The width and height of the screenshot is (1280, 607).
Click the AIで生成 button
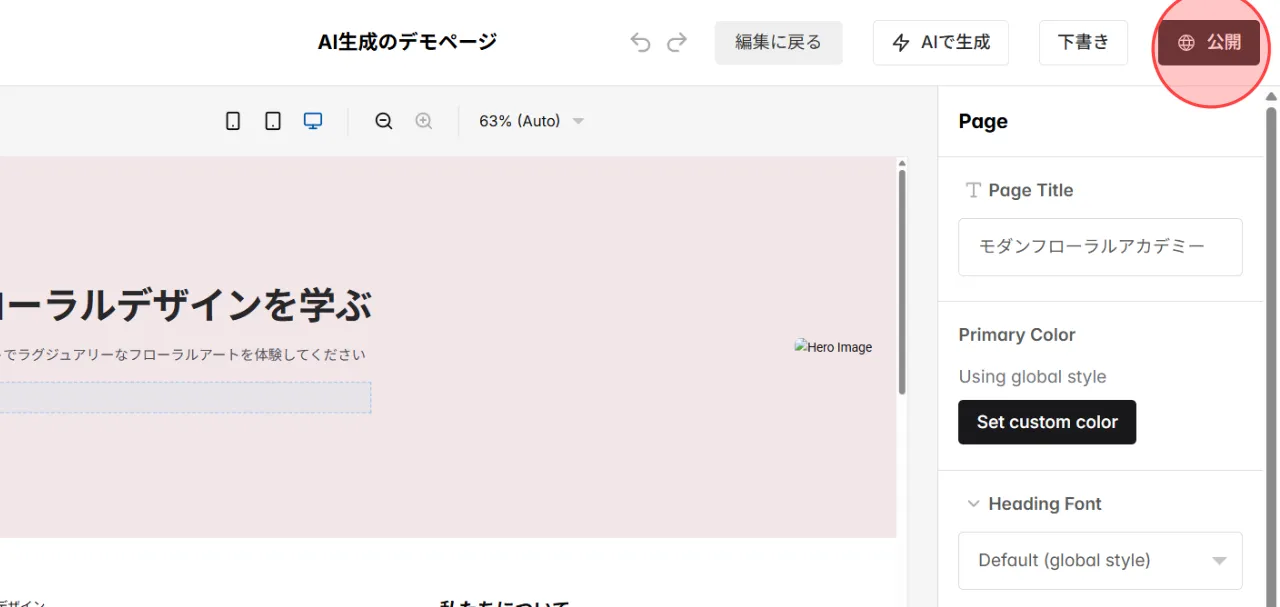941,42
